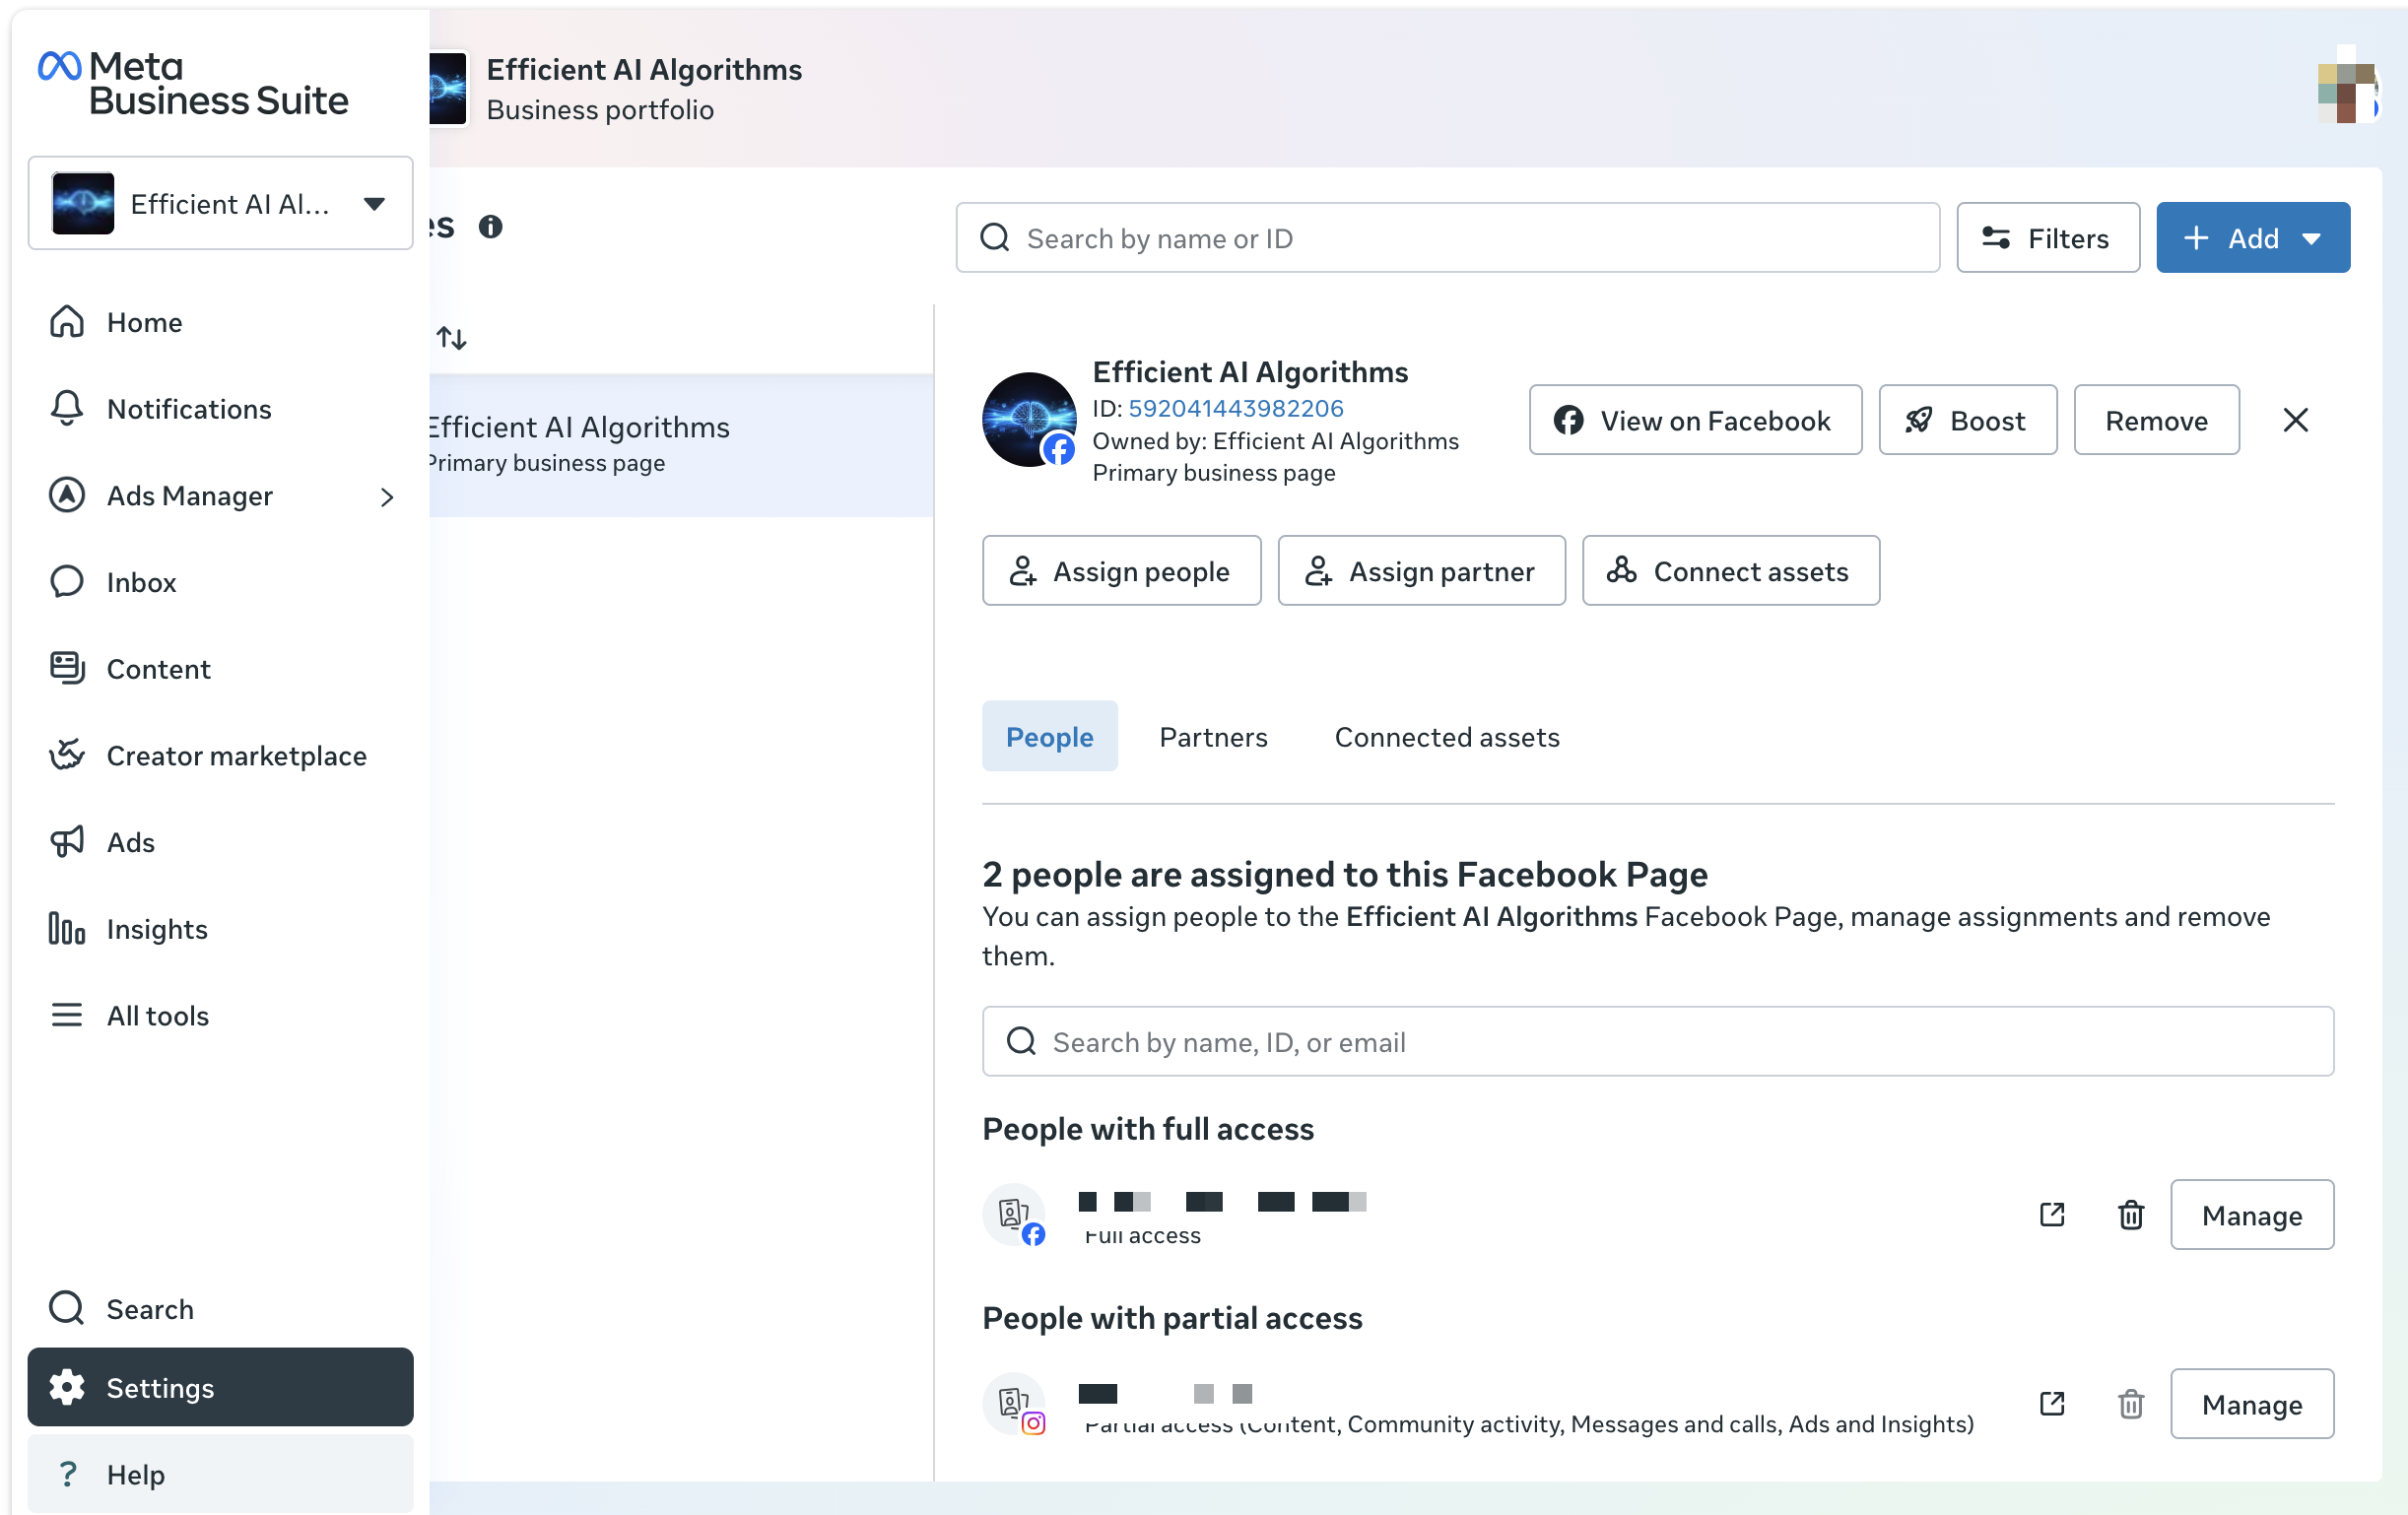Click trash icon for partial access person
Screen dimensions: 2408x1515
2131,1403
